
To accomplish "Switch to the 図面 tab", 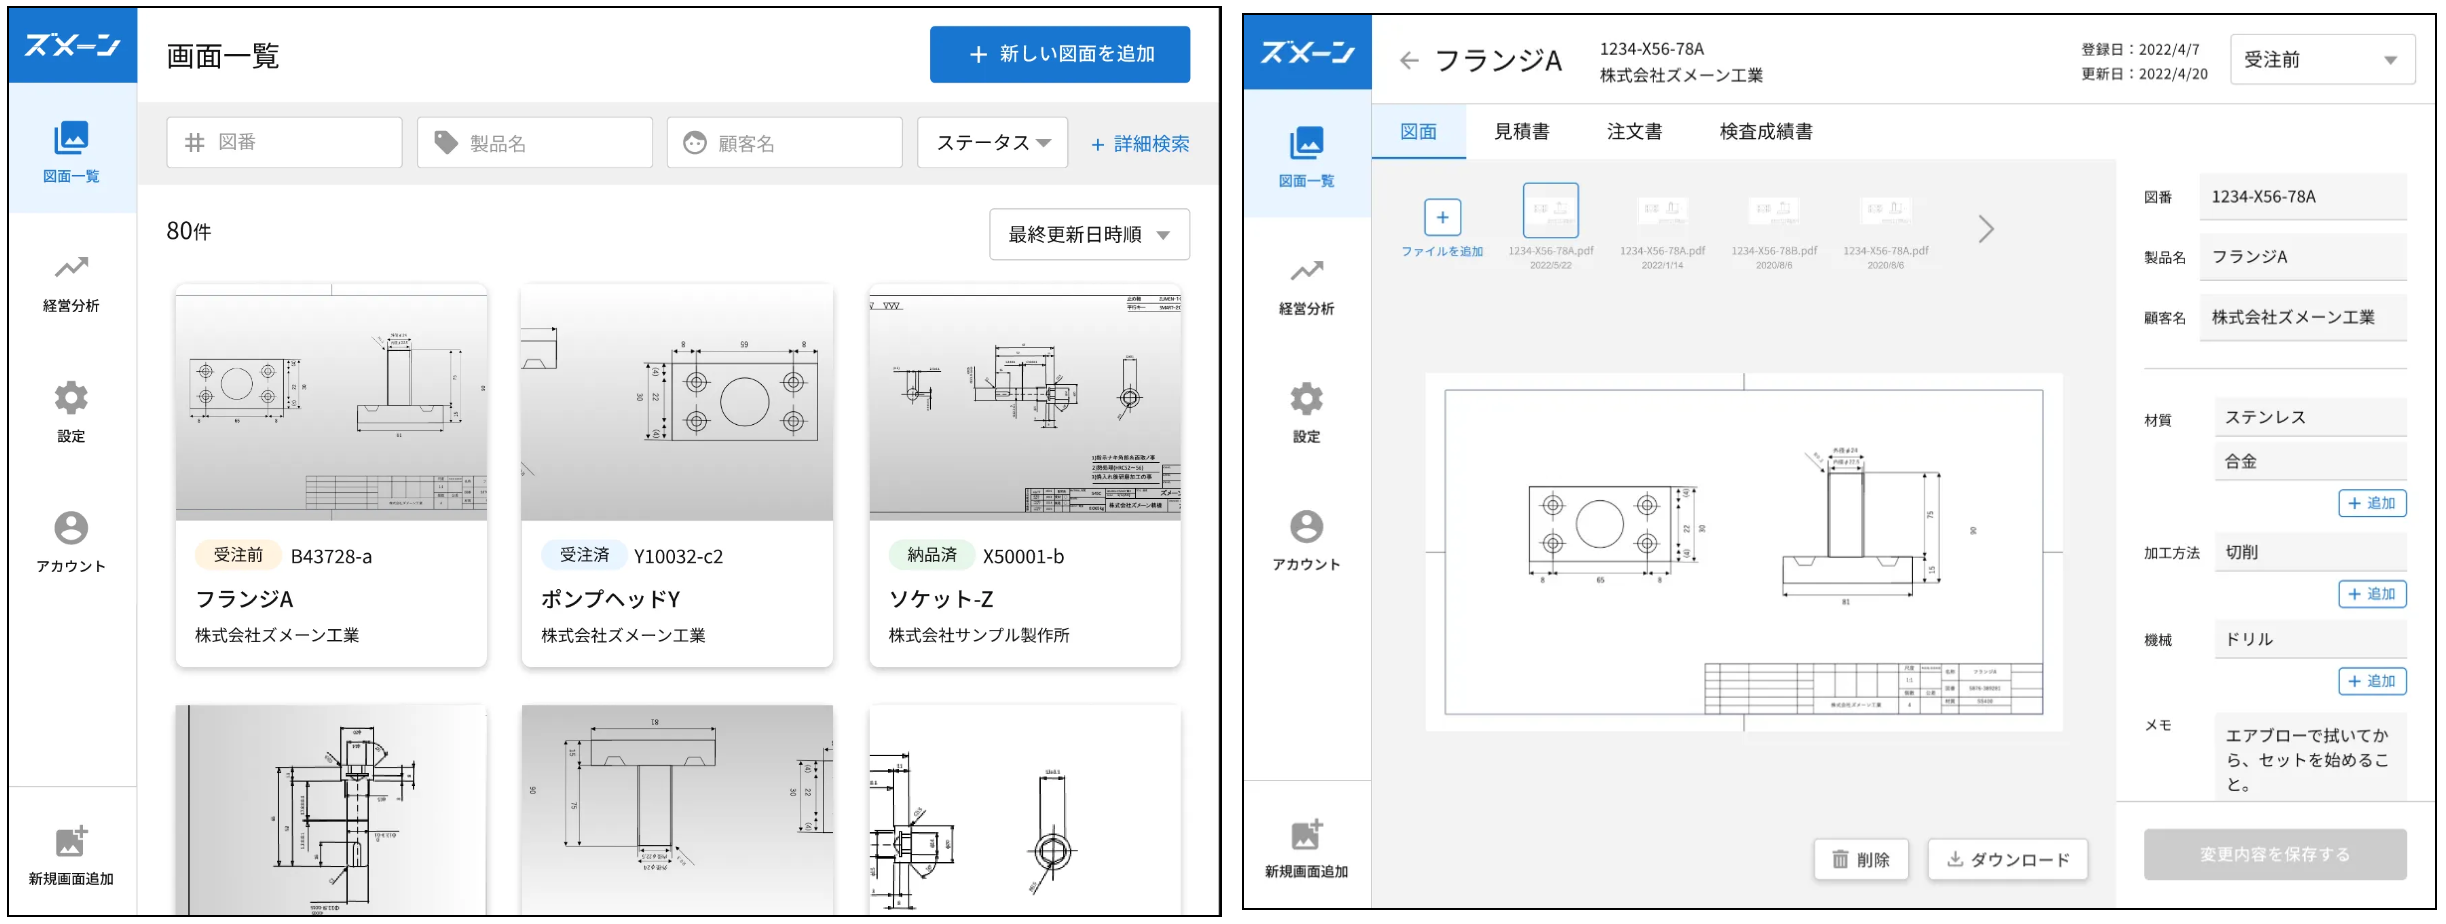I will point(1418,131).
